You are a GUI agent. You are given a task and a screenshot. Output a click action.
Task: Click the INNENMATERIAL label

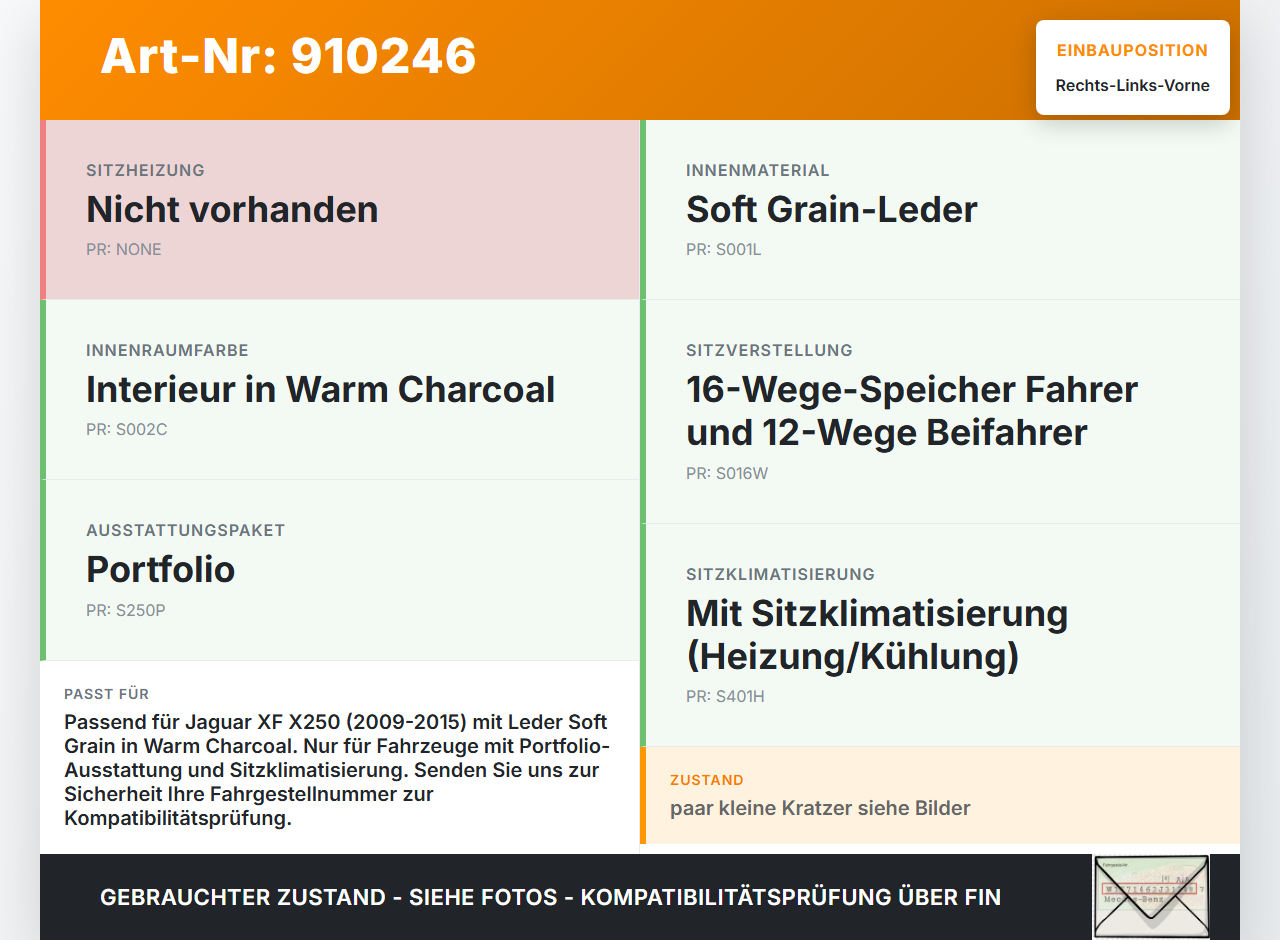click(x=758, y=170)
